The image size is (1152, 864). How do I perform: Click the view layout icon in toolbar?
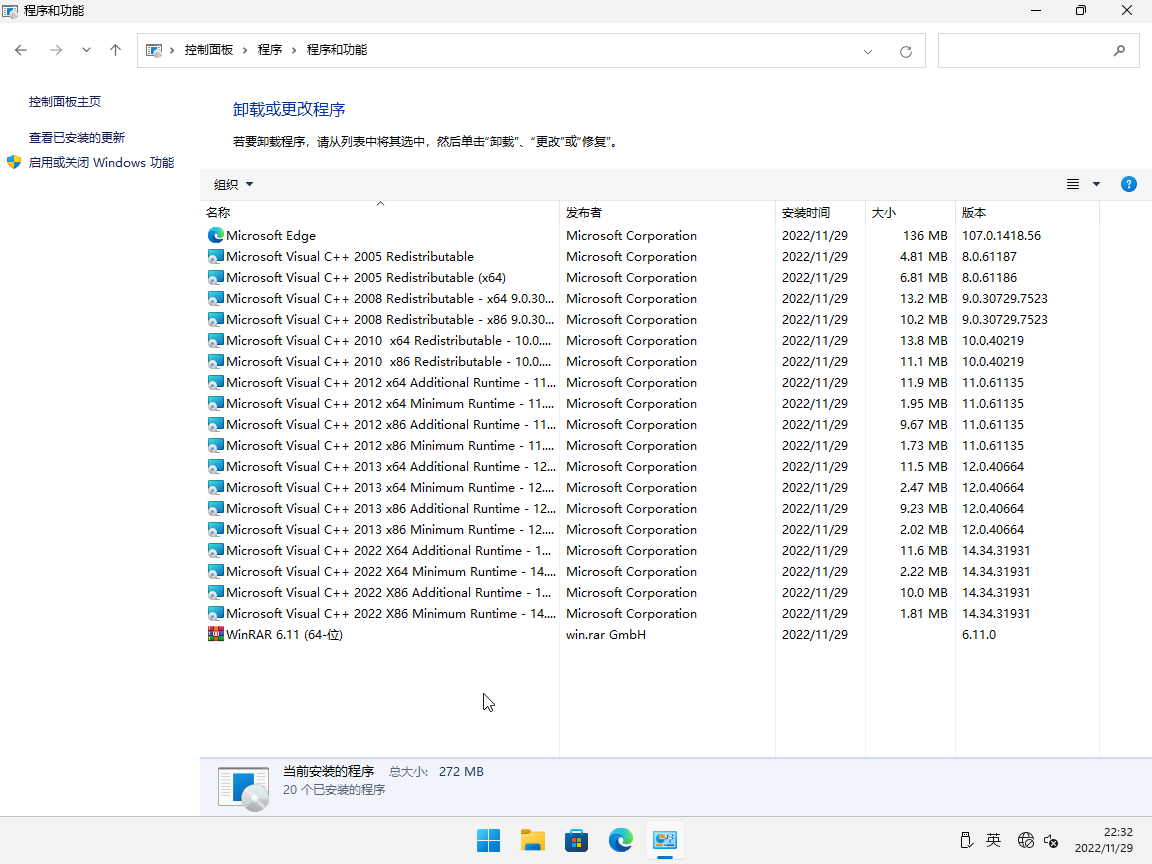click(x=1073, y=184)
